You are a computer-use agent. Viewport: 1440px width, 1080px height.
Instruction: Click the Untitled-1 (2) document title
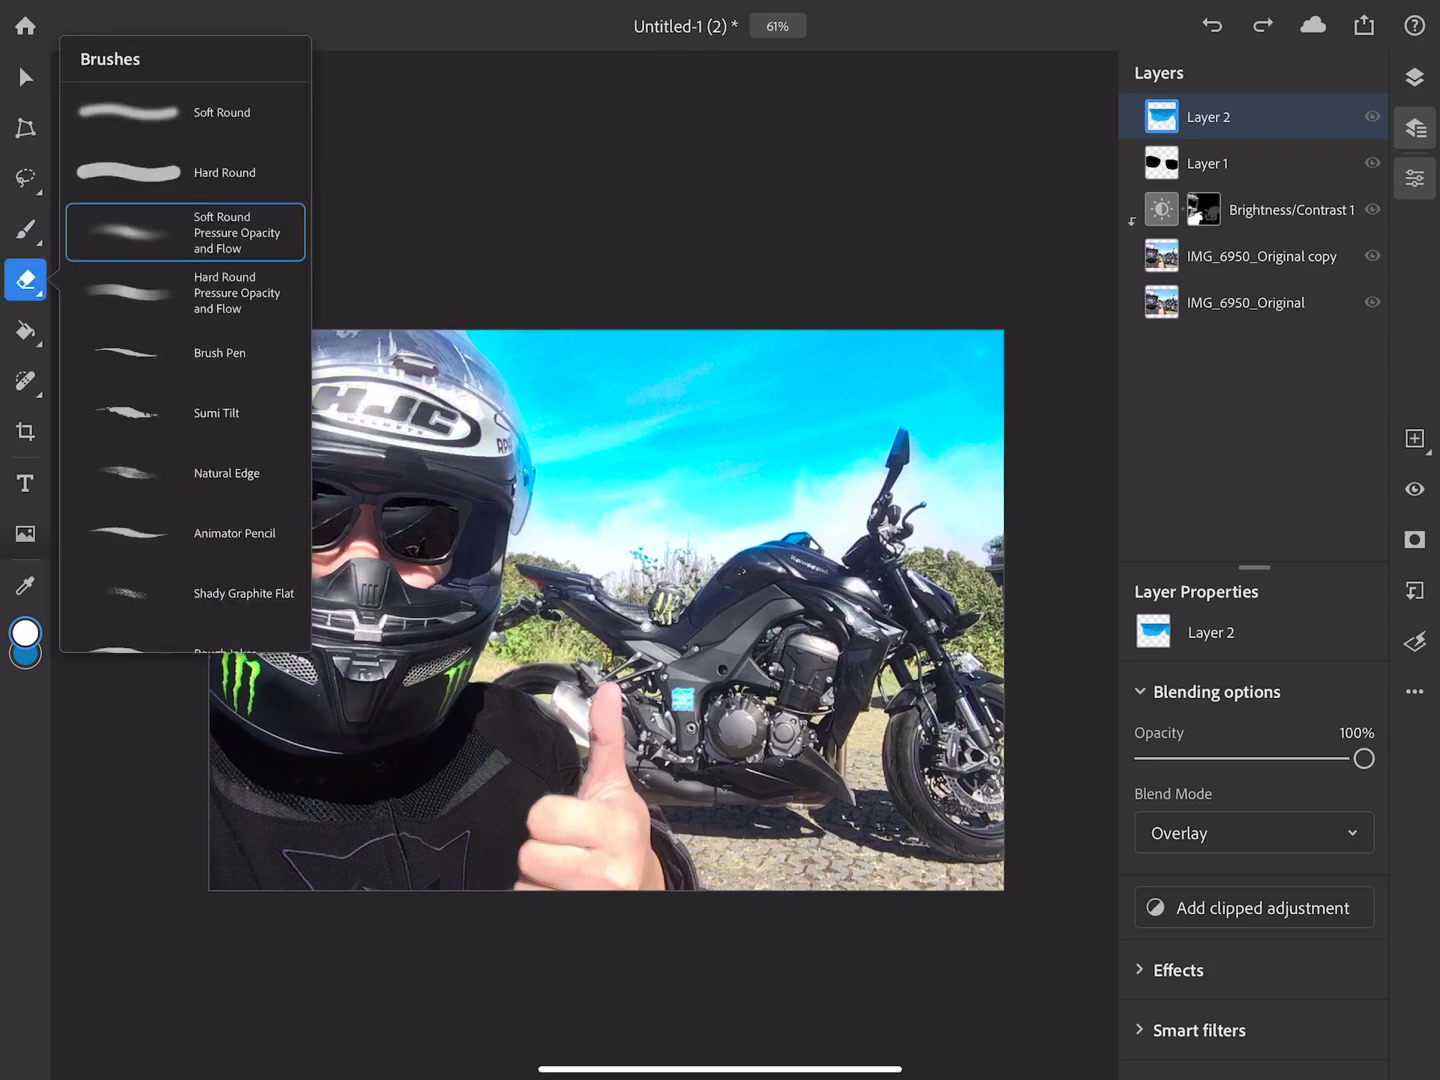[685, 26]
